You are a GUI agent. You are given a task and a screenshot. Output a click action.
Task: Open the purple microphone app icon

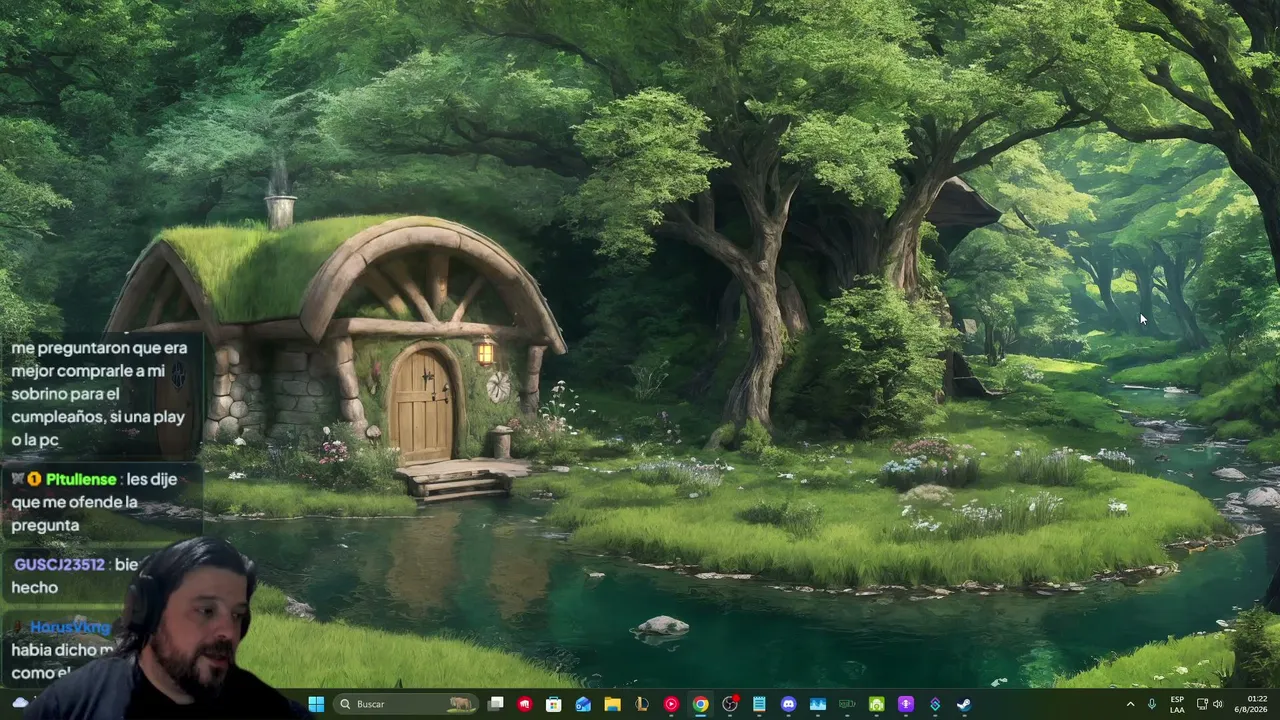click(x=906, y=704)
